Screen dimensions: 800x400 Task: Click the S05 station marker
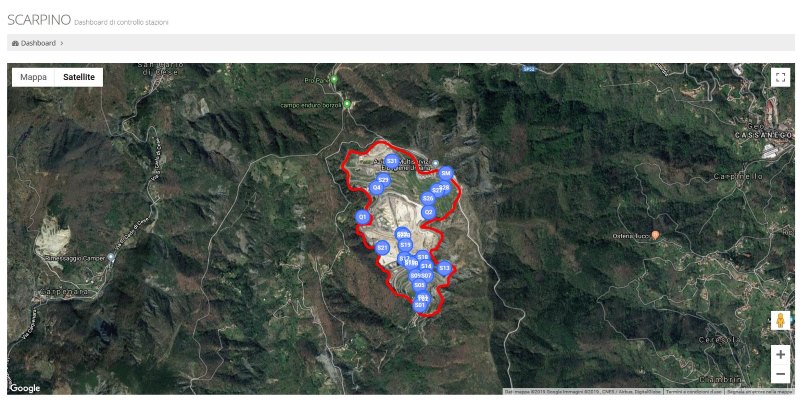pyautogui.click(x=419, y=285)
